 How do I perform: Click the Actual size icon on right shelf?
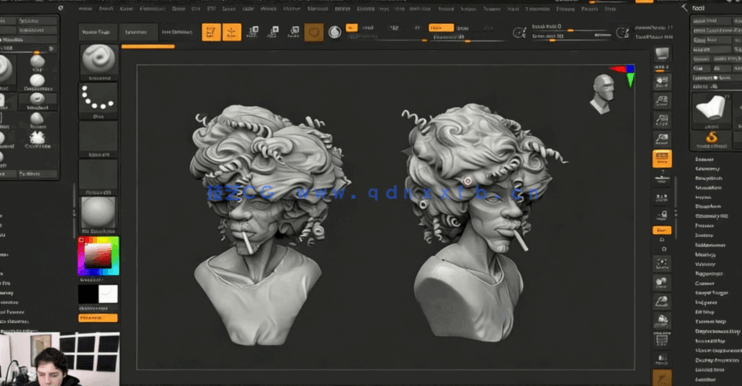pos(662,120)
